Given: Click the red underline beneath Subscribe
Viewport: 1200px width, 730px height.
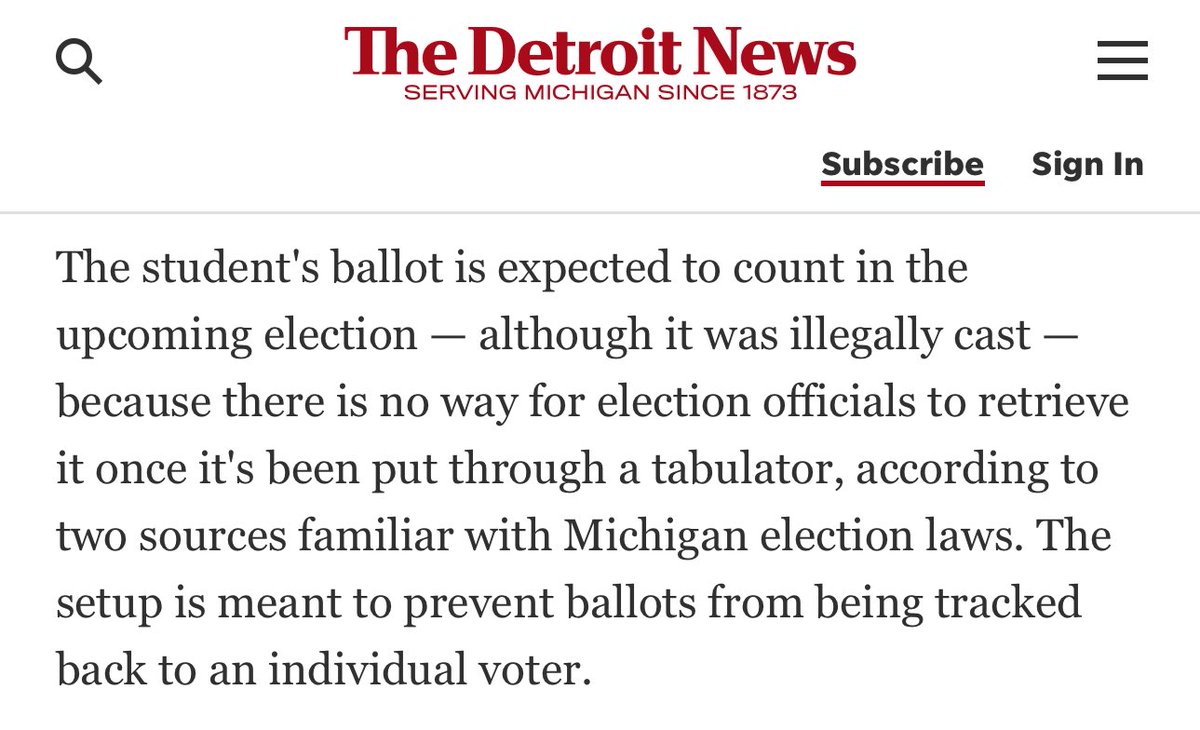Looking at the screenshot, I should [902, 182].
